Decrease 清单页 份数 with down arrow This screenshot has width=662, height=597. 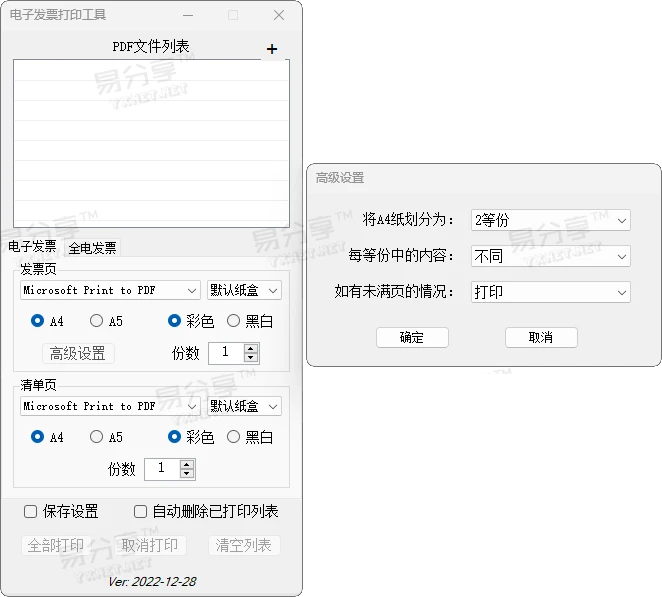(187, 474)
